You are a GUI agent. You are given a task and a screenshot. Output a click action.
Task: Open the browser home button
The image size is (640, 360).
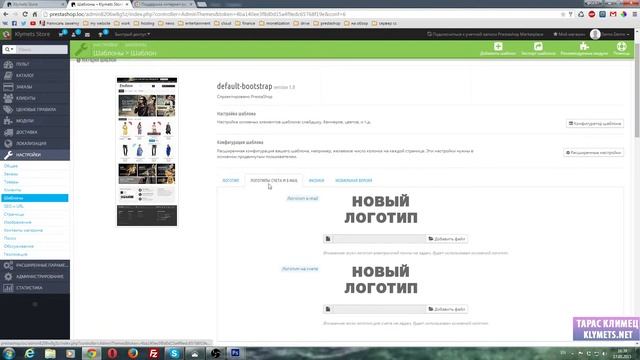pyautogui.click(x=35, y=14)
